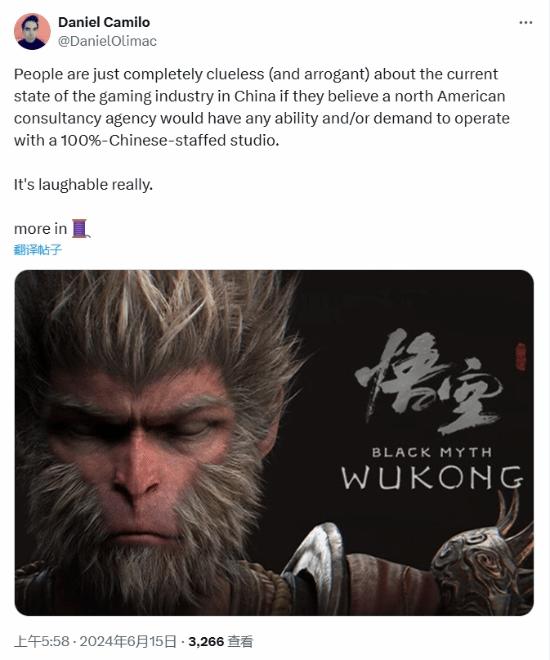Screen dimensions: 550x660
Task: Click the armored shoulder piece in image
Action: (x=482, y=560)
